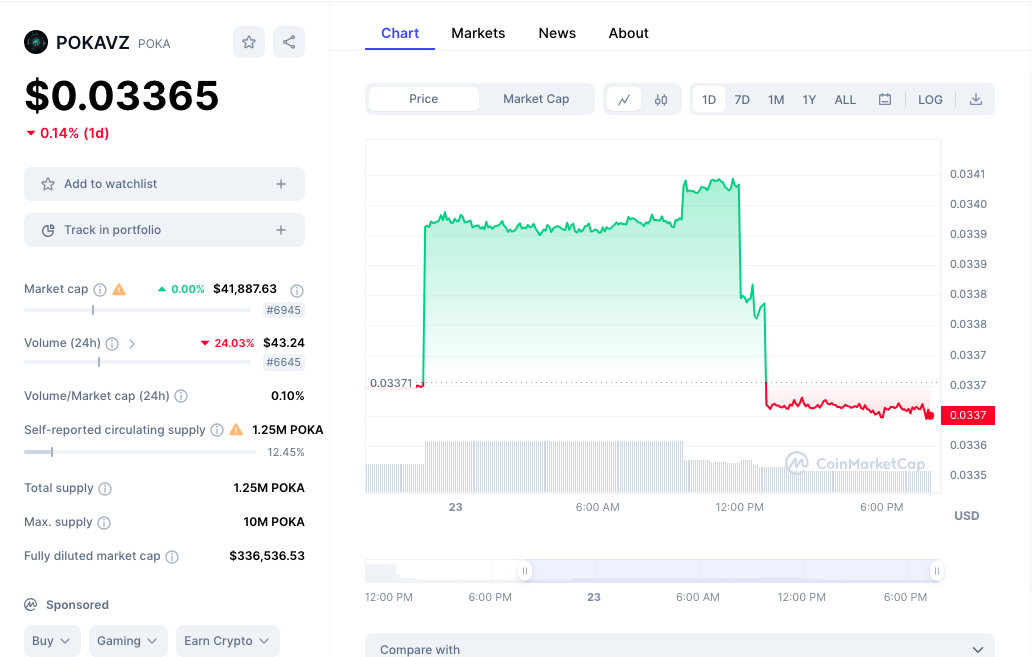
Task: Expand the Compare with selector
Action: [679, 646]
